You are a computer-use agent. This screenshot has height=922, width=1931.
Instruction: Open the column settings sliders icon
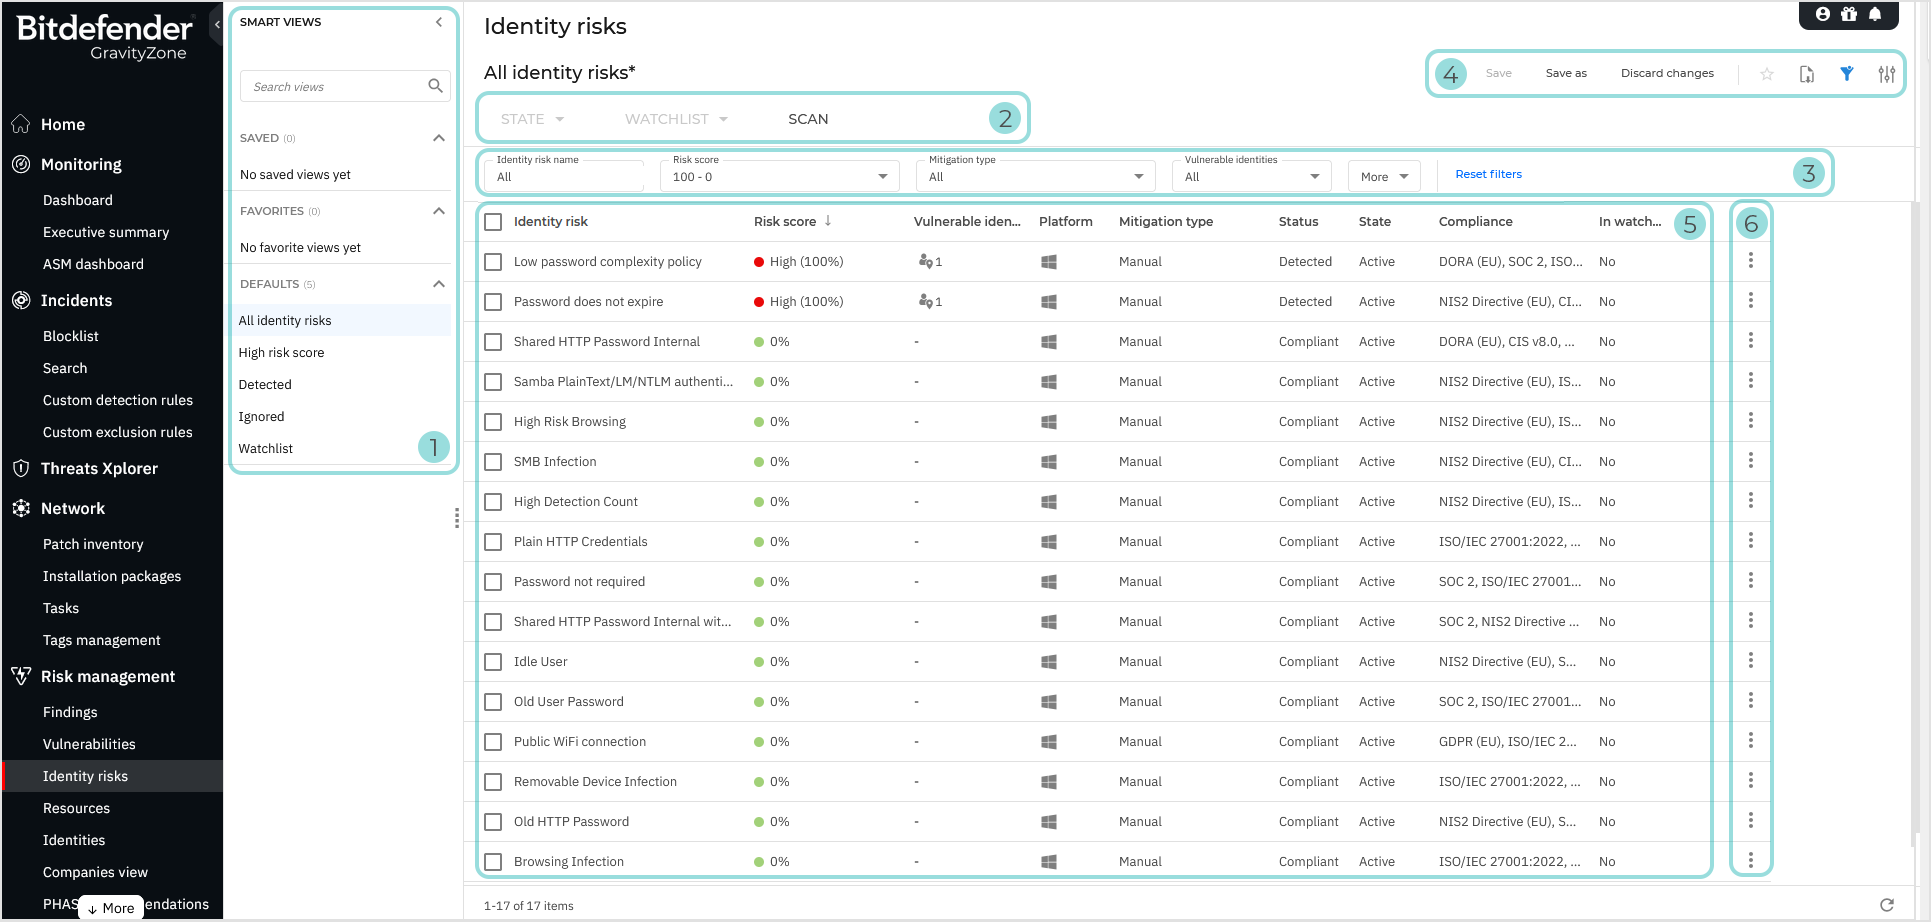[1886, 73]
